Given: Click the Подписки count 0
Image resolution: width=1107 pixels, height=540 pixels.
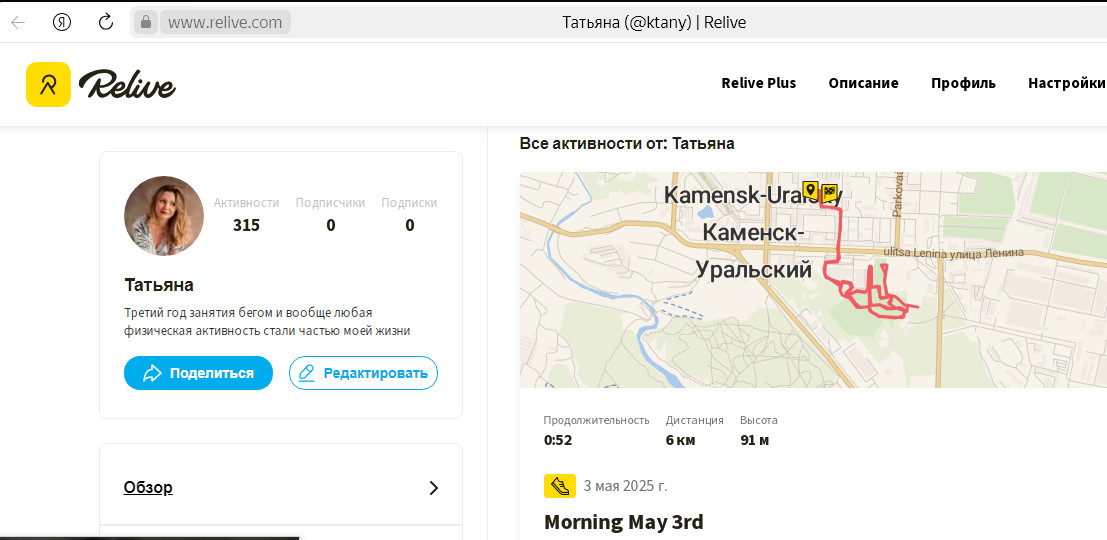Looking at the screenshot, I should coord(409,226).
